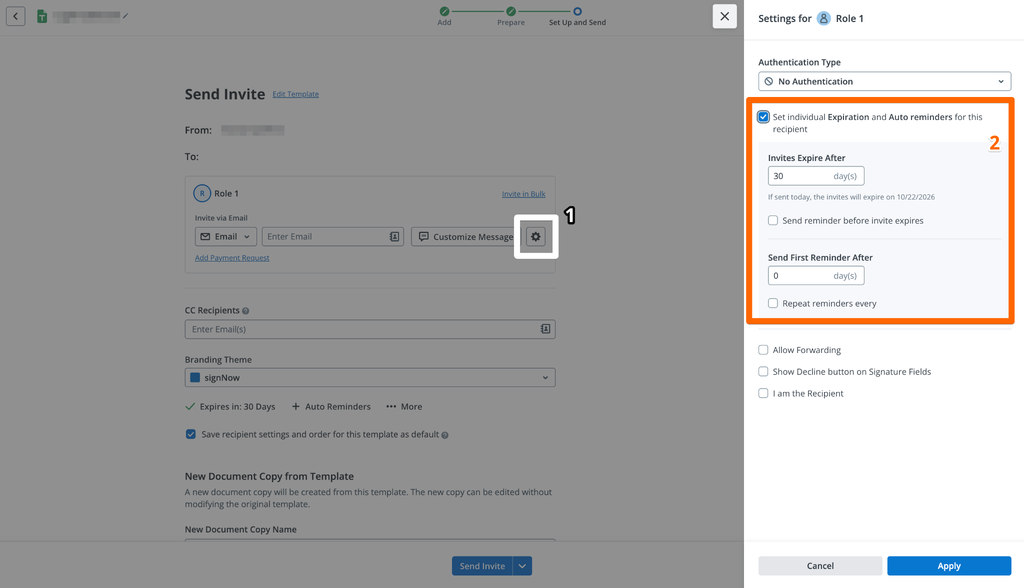Viewport: 1024px width, 588px height.
Task: Click the CC Recipients help icon
Action: [x=246, y=311]
